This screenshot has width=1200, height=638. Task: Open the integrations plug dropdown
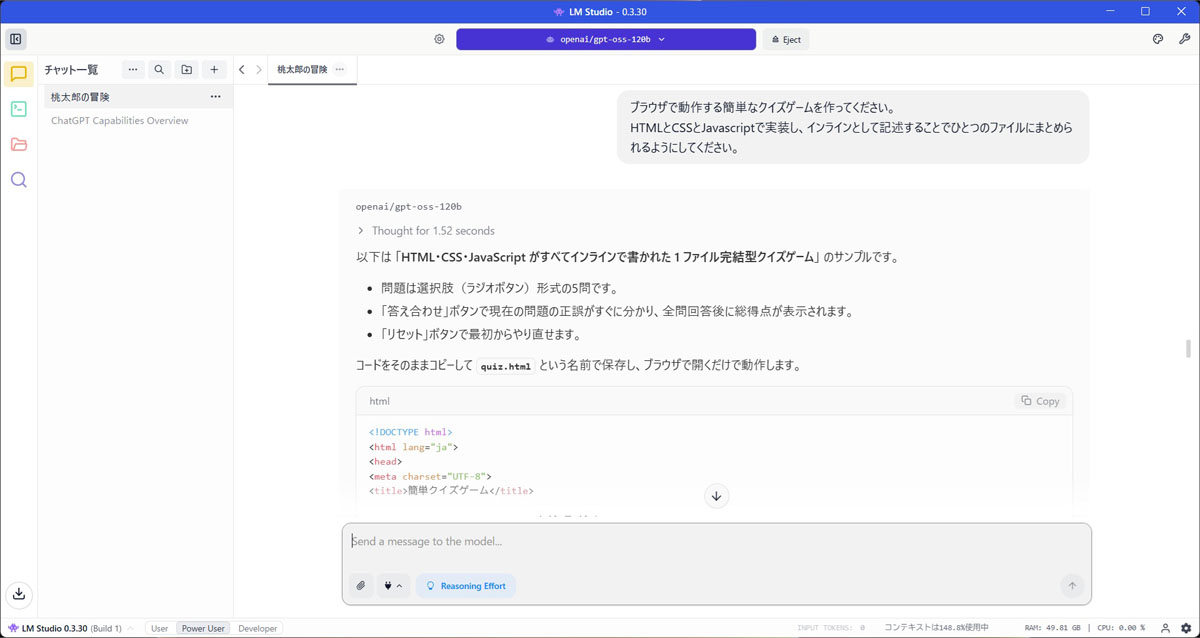393,586
